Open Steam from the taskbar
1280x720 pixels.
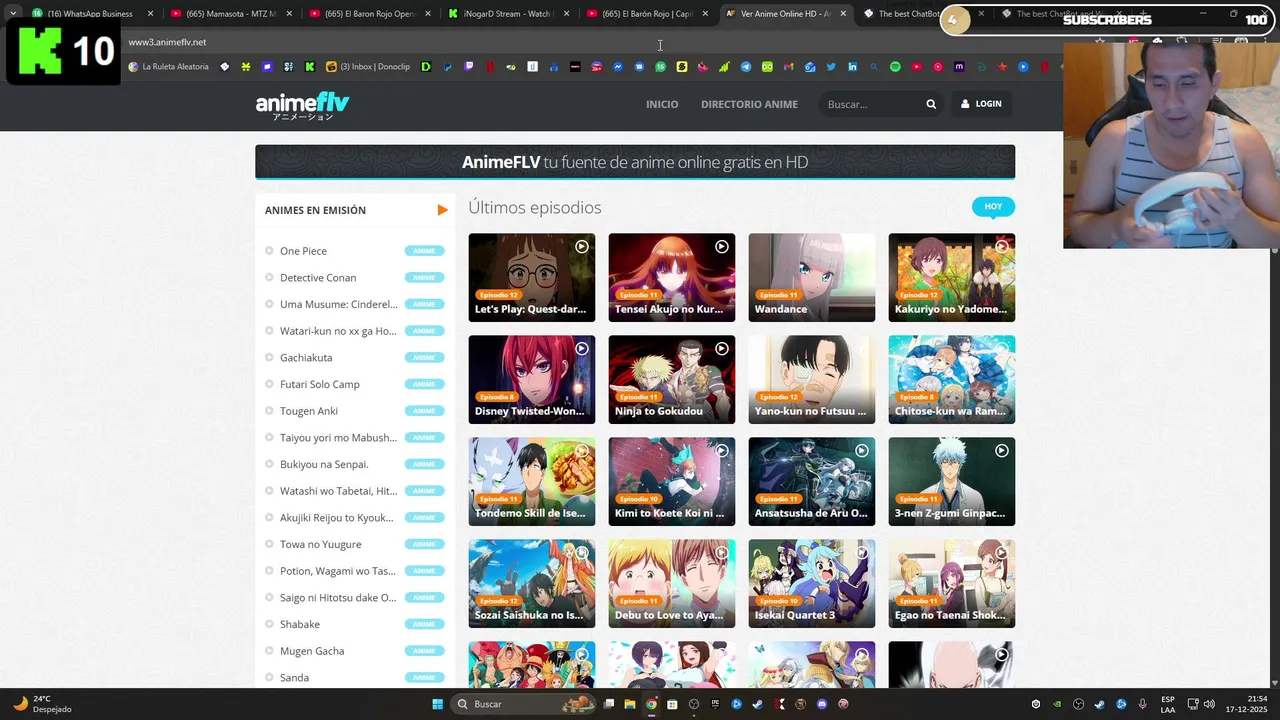(757, 704)
